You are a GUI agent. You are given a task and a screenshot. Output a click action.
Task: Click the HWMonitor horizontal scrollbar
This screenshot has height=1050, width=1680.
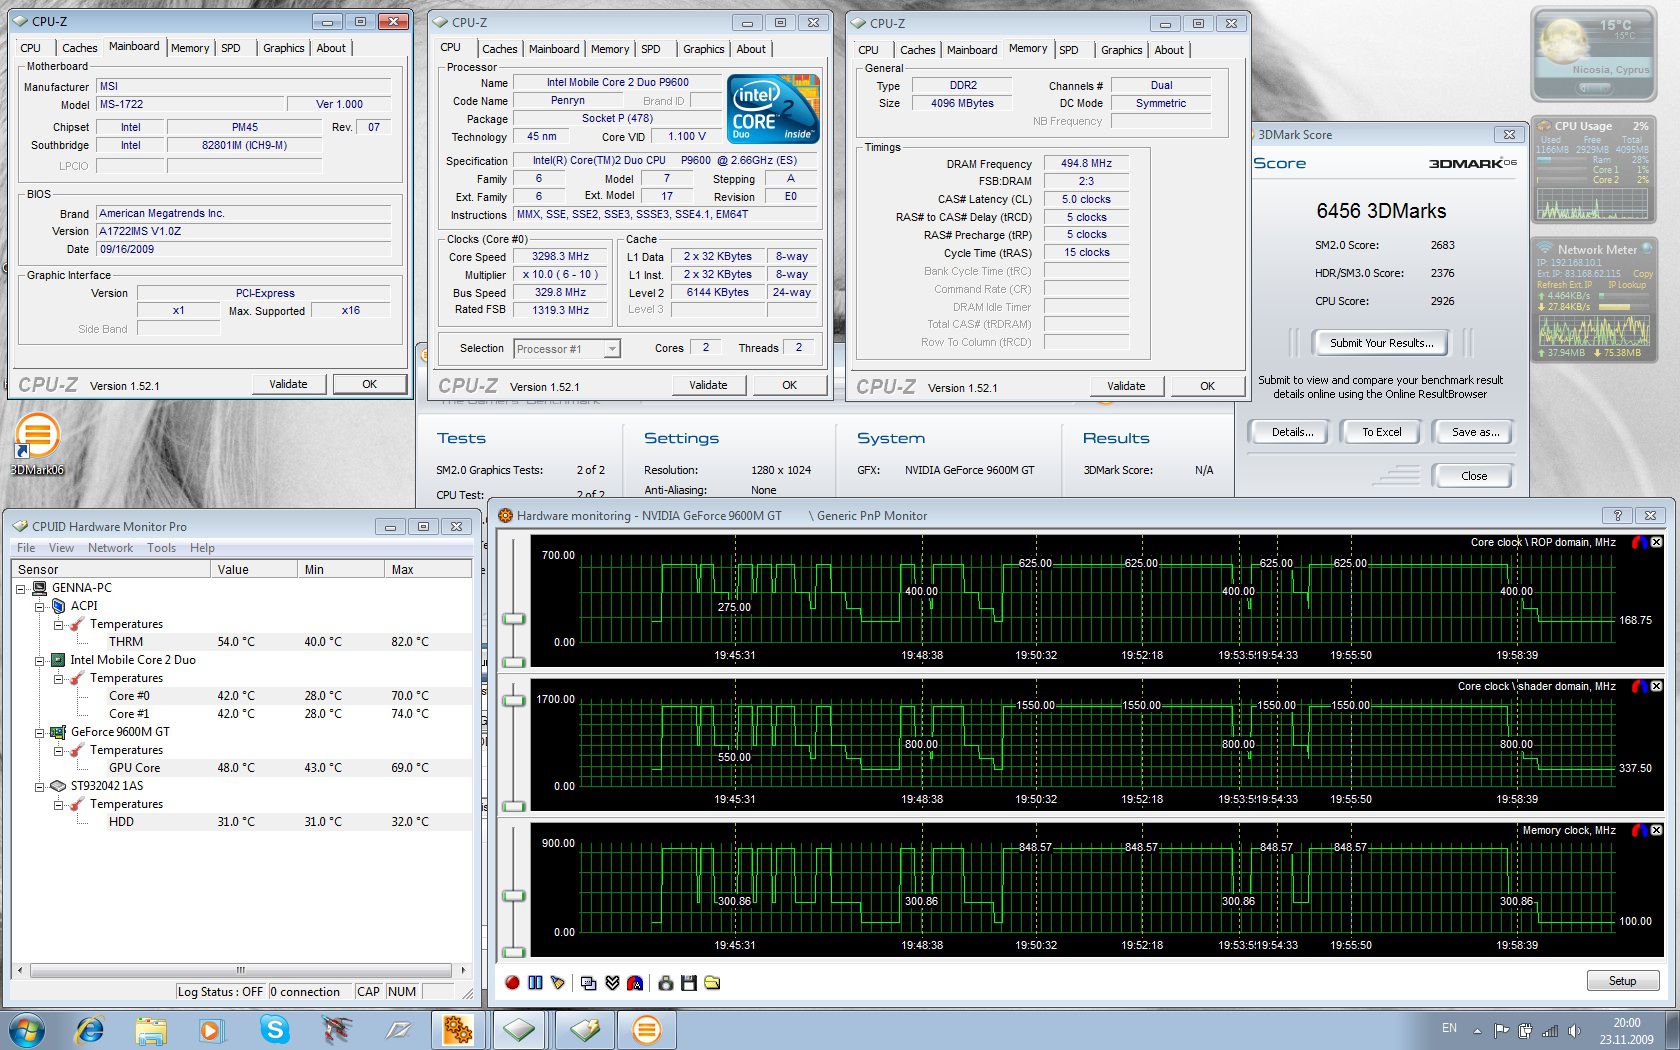click(240, 970)
